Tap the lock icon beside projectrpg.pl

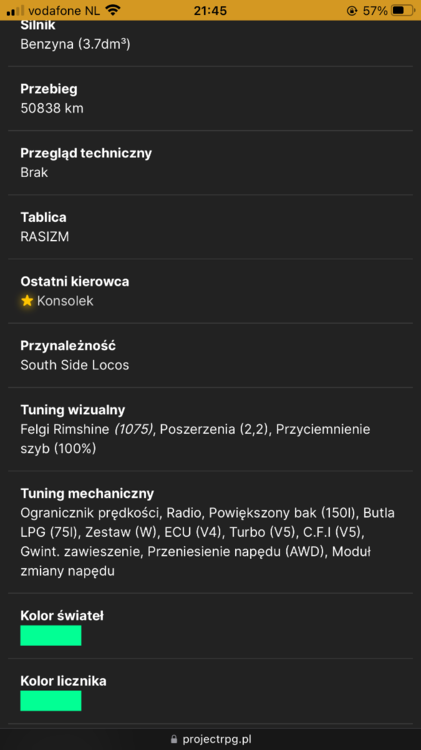pyautogui.click(x=174, y=739)
